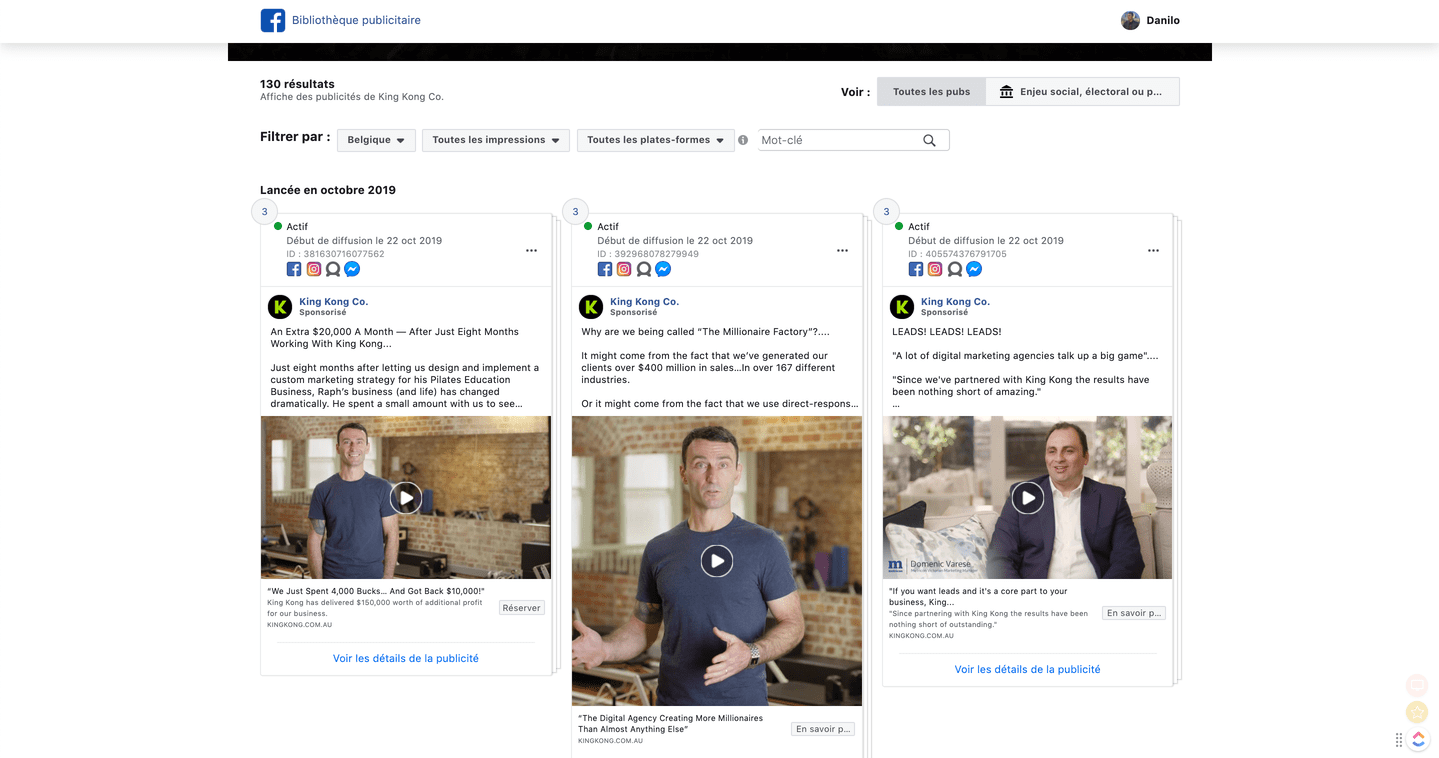Open King Kong Co. link on Millionaire ad
Screen dimensions: 1439x758
coord(645,301)
